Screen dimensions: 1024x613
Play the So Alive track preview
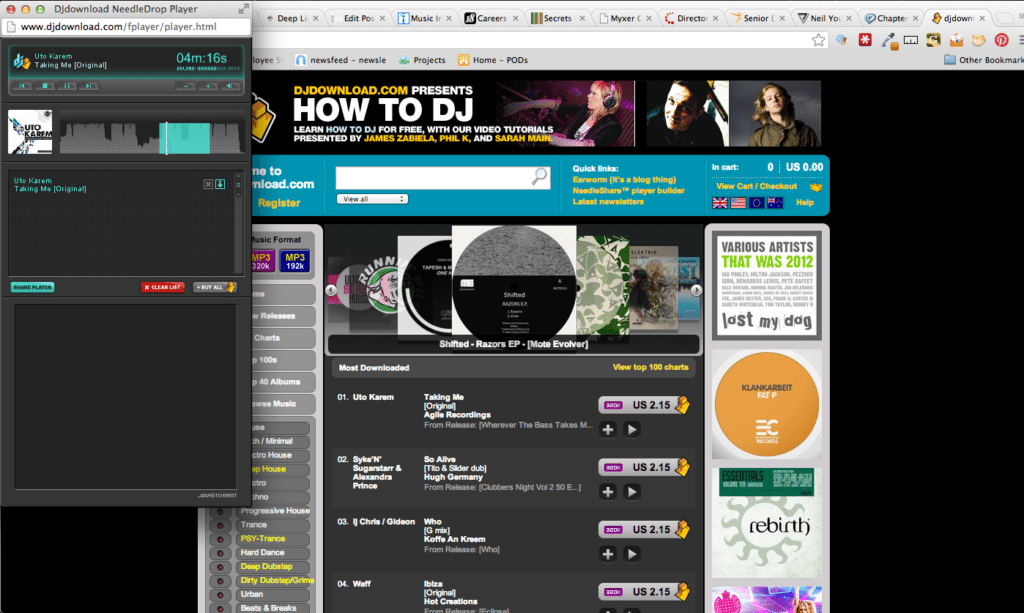point(632,492)
